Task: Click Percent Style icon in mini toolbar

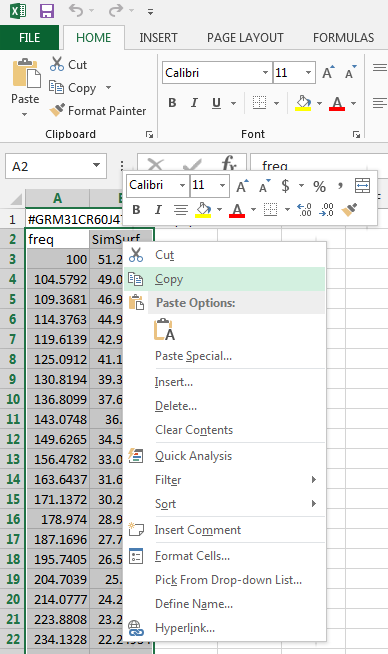Action: (x=320, y=186)
